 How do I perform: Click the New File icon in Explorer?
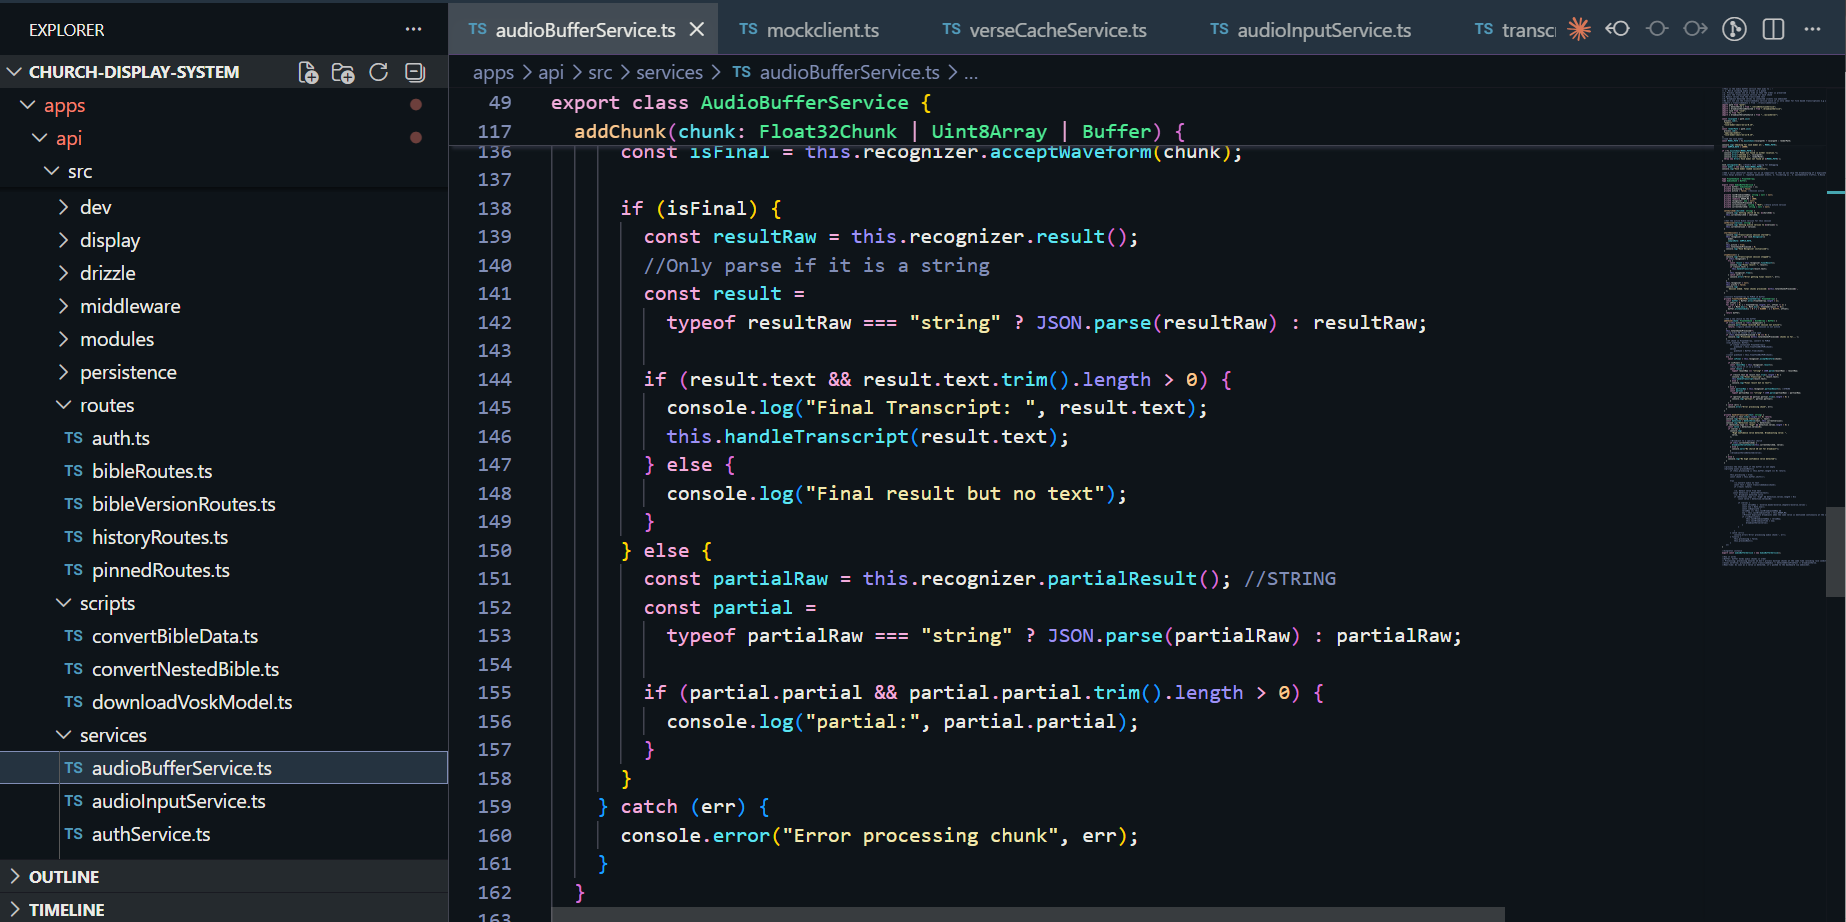coord(308,72)
